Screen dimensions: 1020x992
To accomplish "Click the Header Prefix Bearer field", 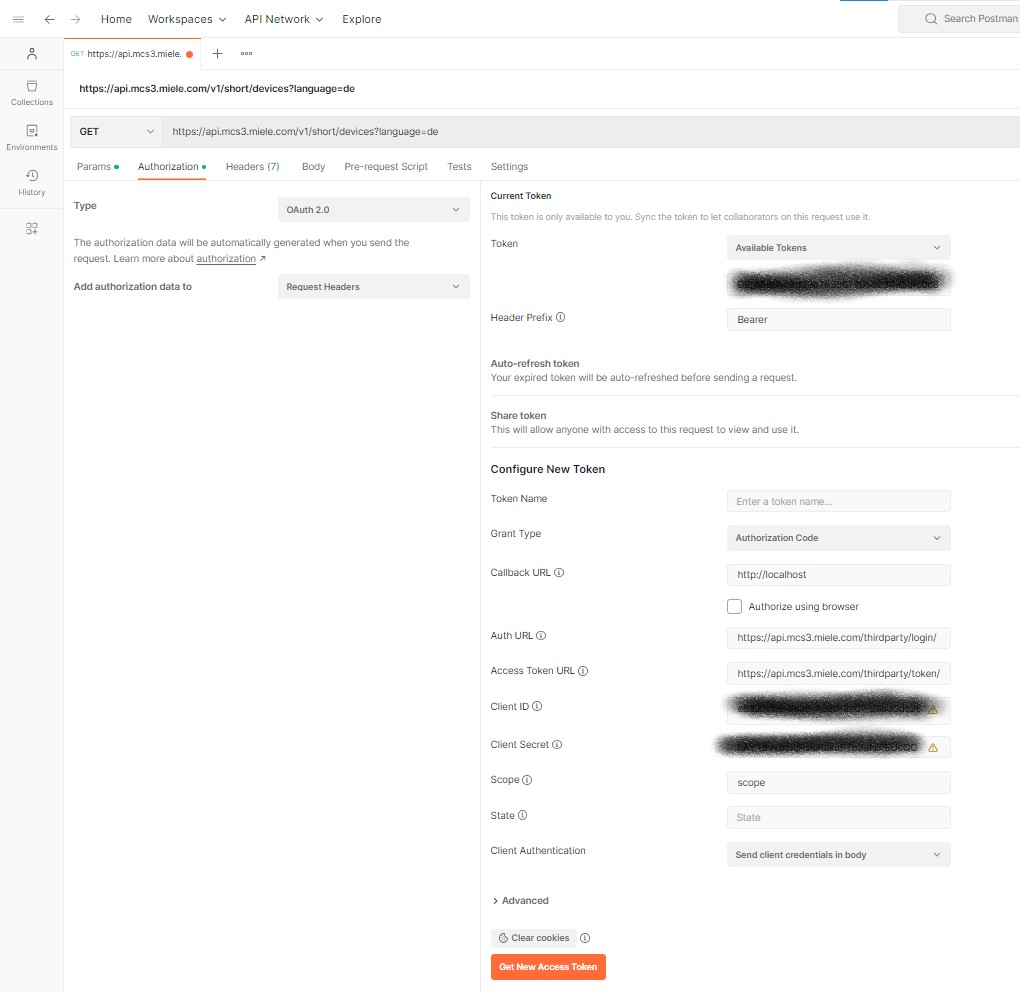I will pyautogui.click(x=839, y=319).
